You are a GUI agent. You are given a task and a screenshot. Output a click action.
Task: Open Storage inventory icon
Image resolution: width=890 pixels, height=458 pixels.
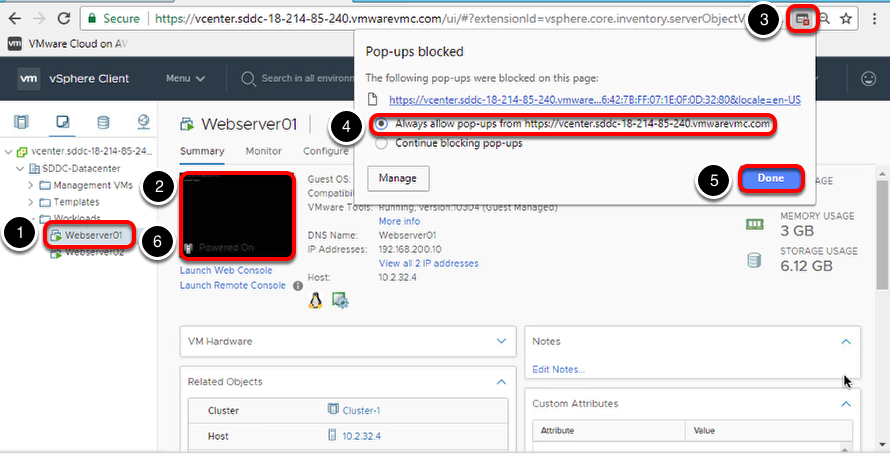point(103,121)
